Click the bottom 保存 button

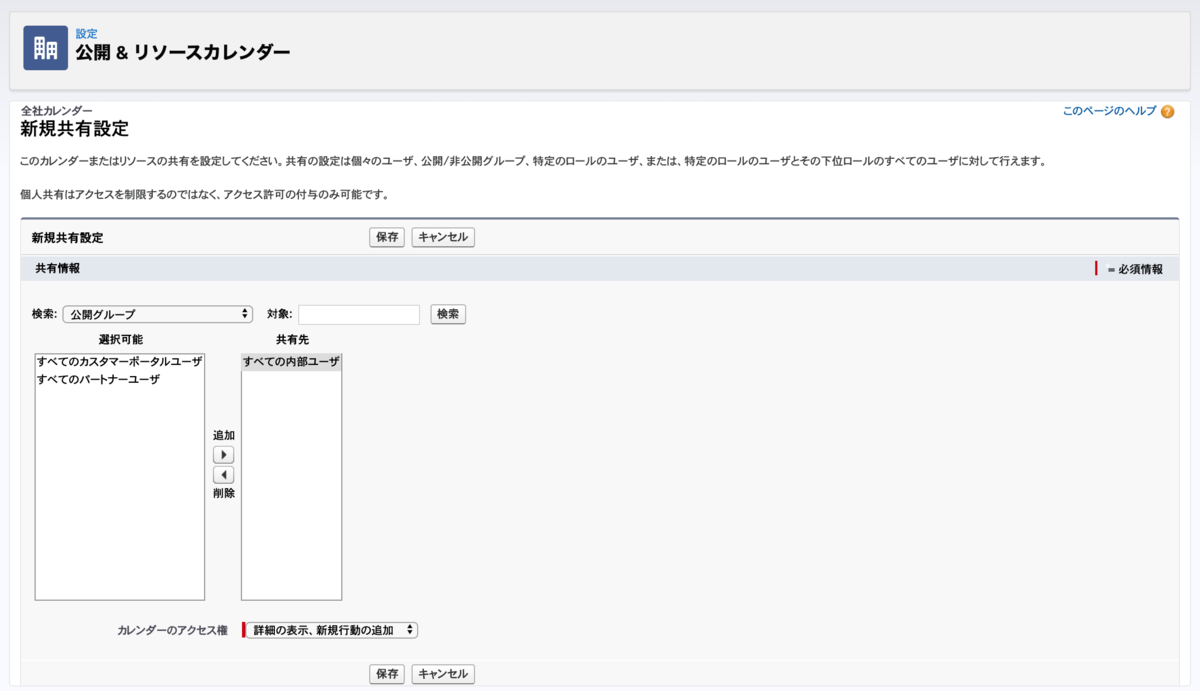(387, 674)
